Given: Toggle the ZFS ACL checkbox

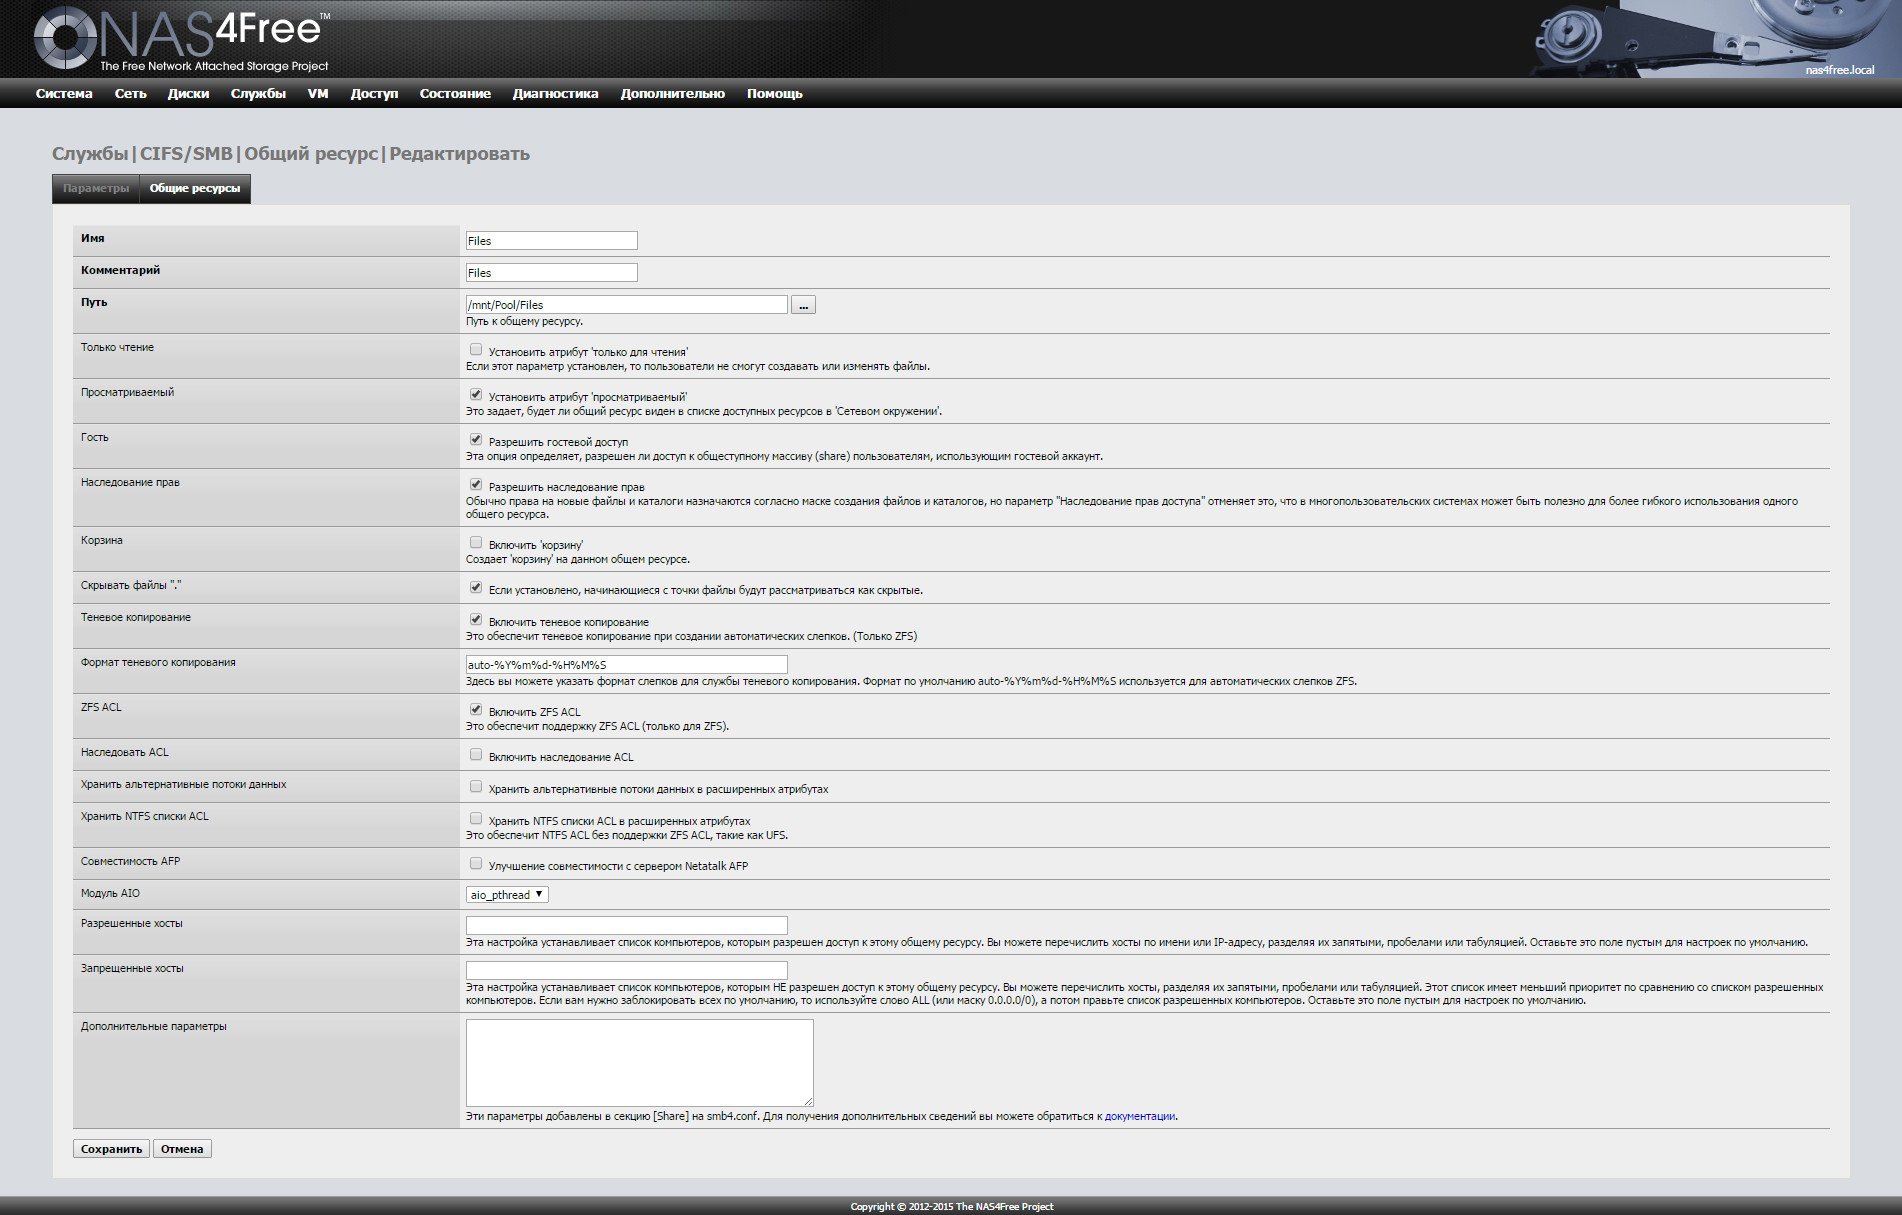Looking at the screenshot, I should tap(476, 710).
